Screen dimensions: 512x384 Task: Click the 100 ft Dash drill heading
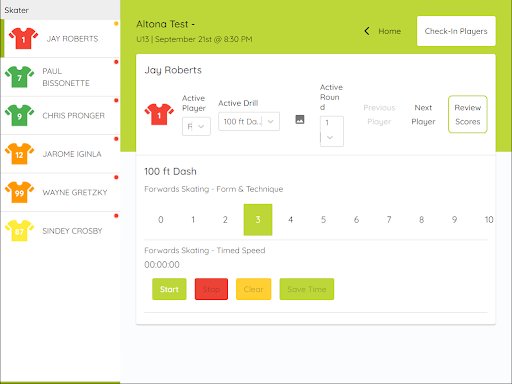[170, 171]
